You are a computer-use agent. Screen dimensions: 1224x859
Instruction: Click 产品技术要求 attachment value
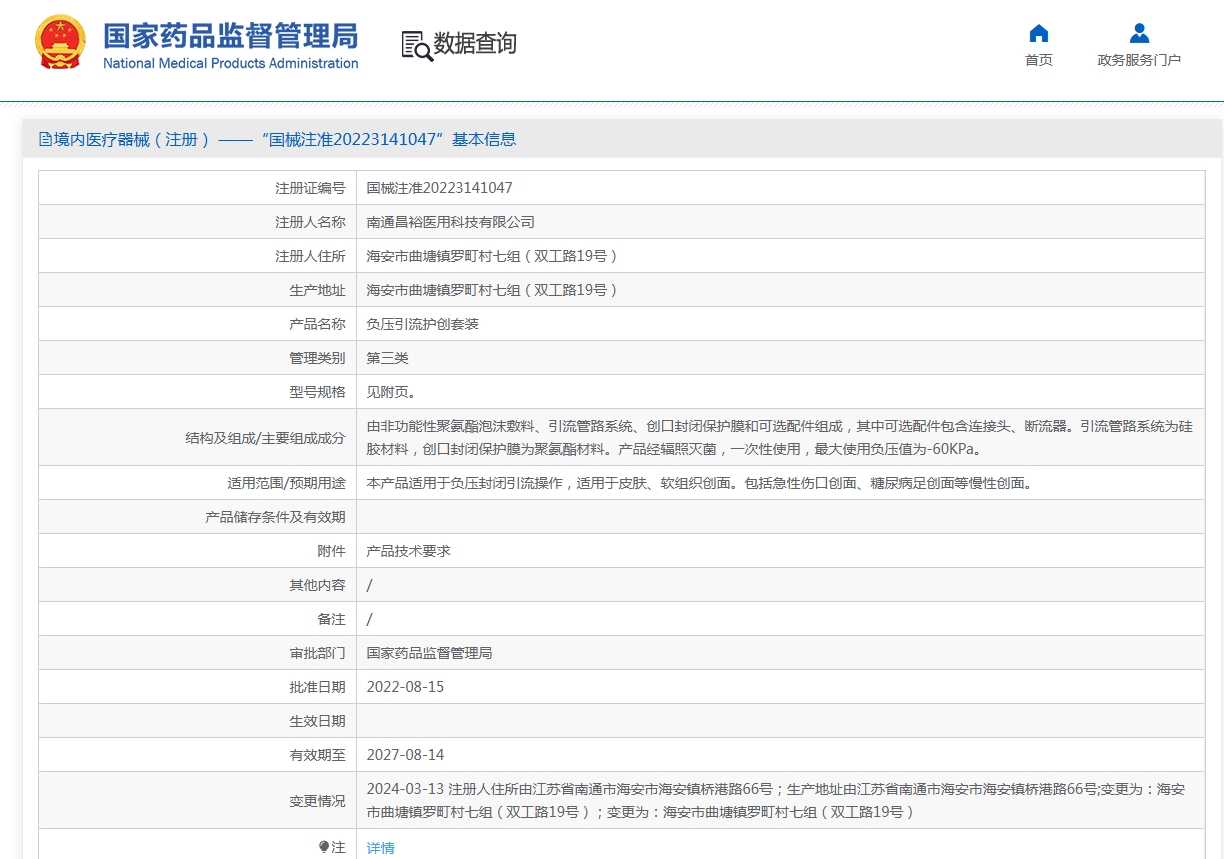click(409, 551)
